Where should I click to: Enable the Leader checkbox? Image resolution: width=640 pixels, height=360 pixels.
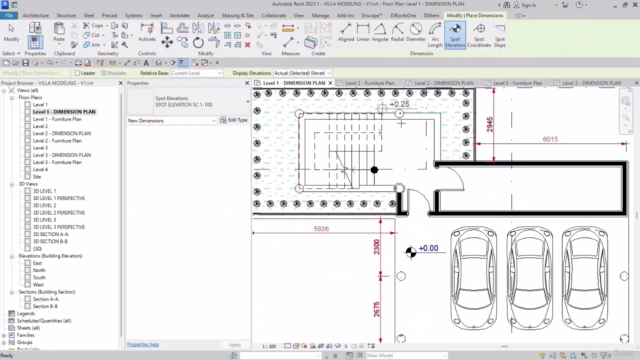click(77, 73)
